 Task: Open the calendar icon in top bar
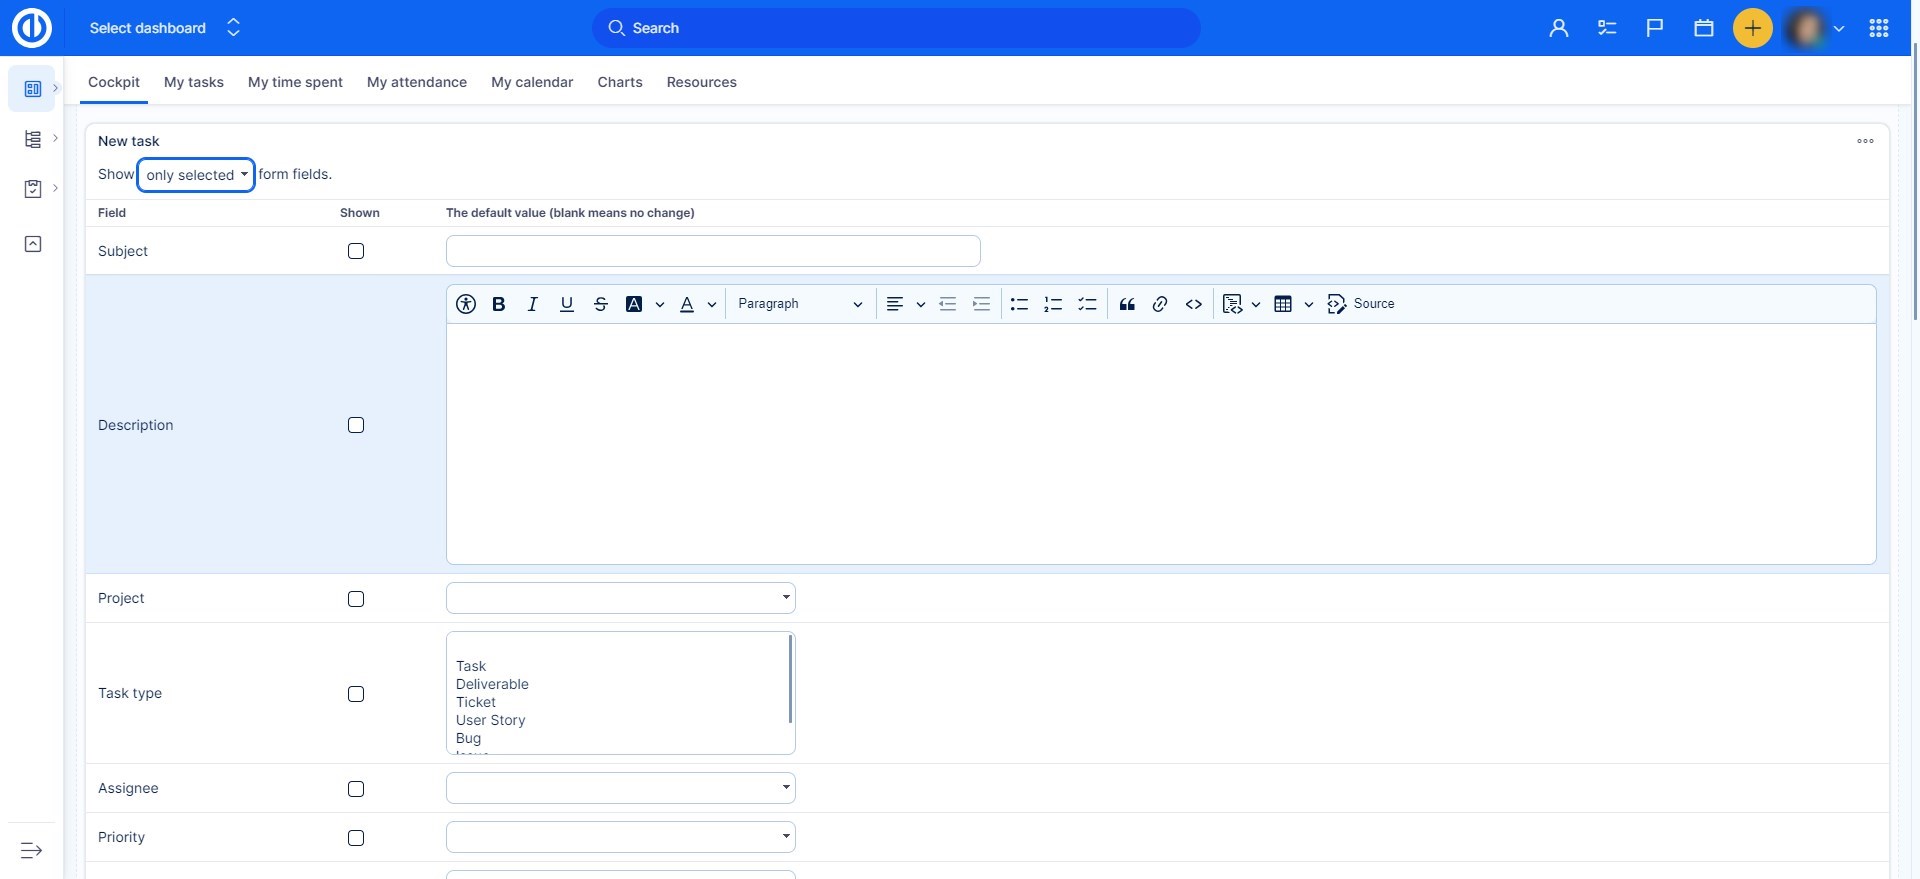pyautogui.click(x=1703, y=28)
